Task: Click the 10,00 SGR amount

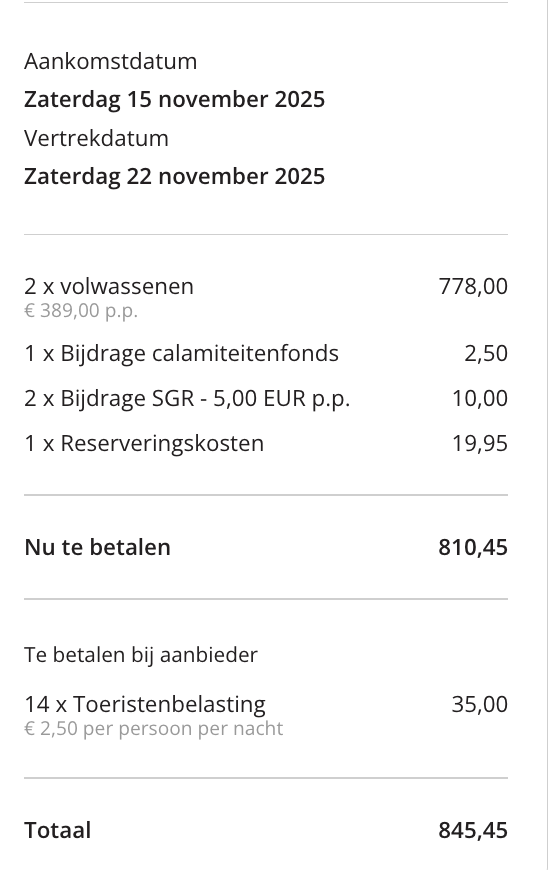Action: 480,398
